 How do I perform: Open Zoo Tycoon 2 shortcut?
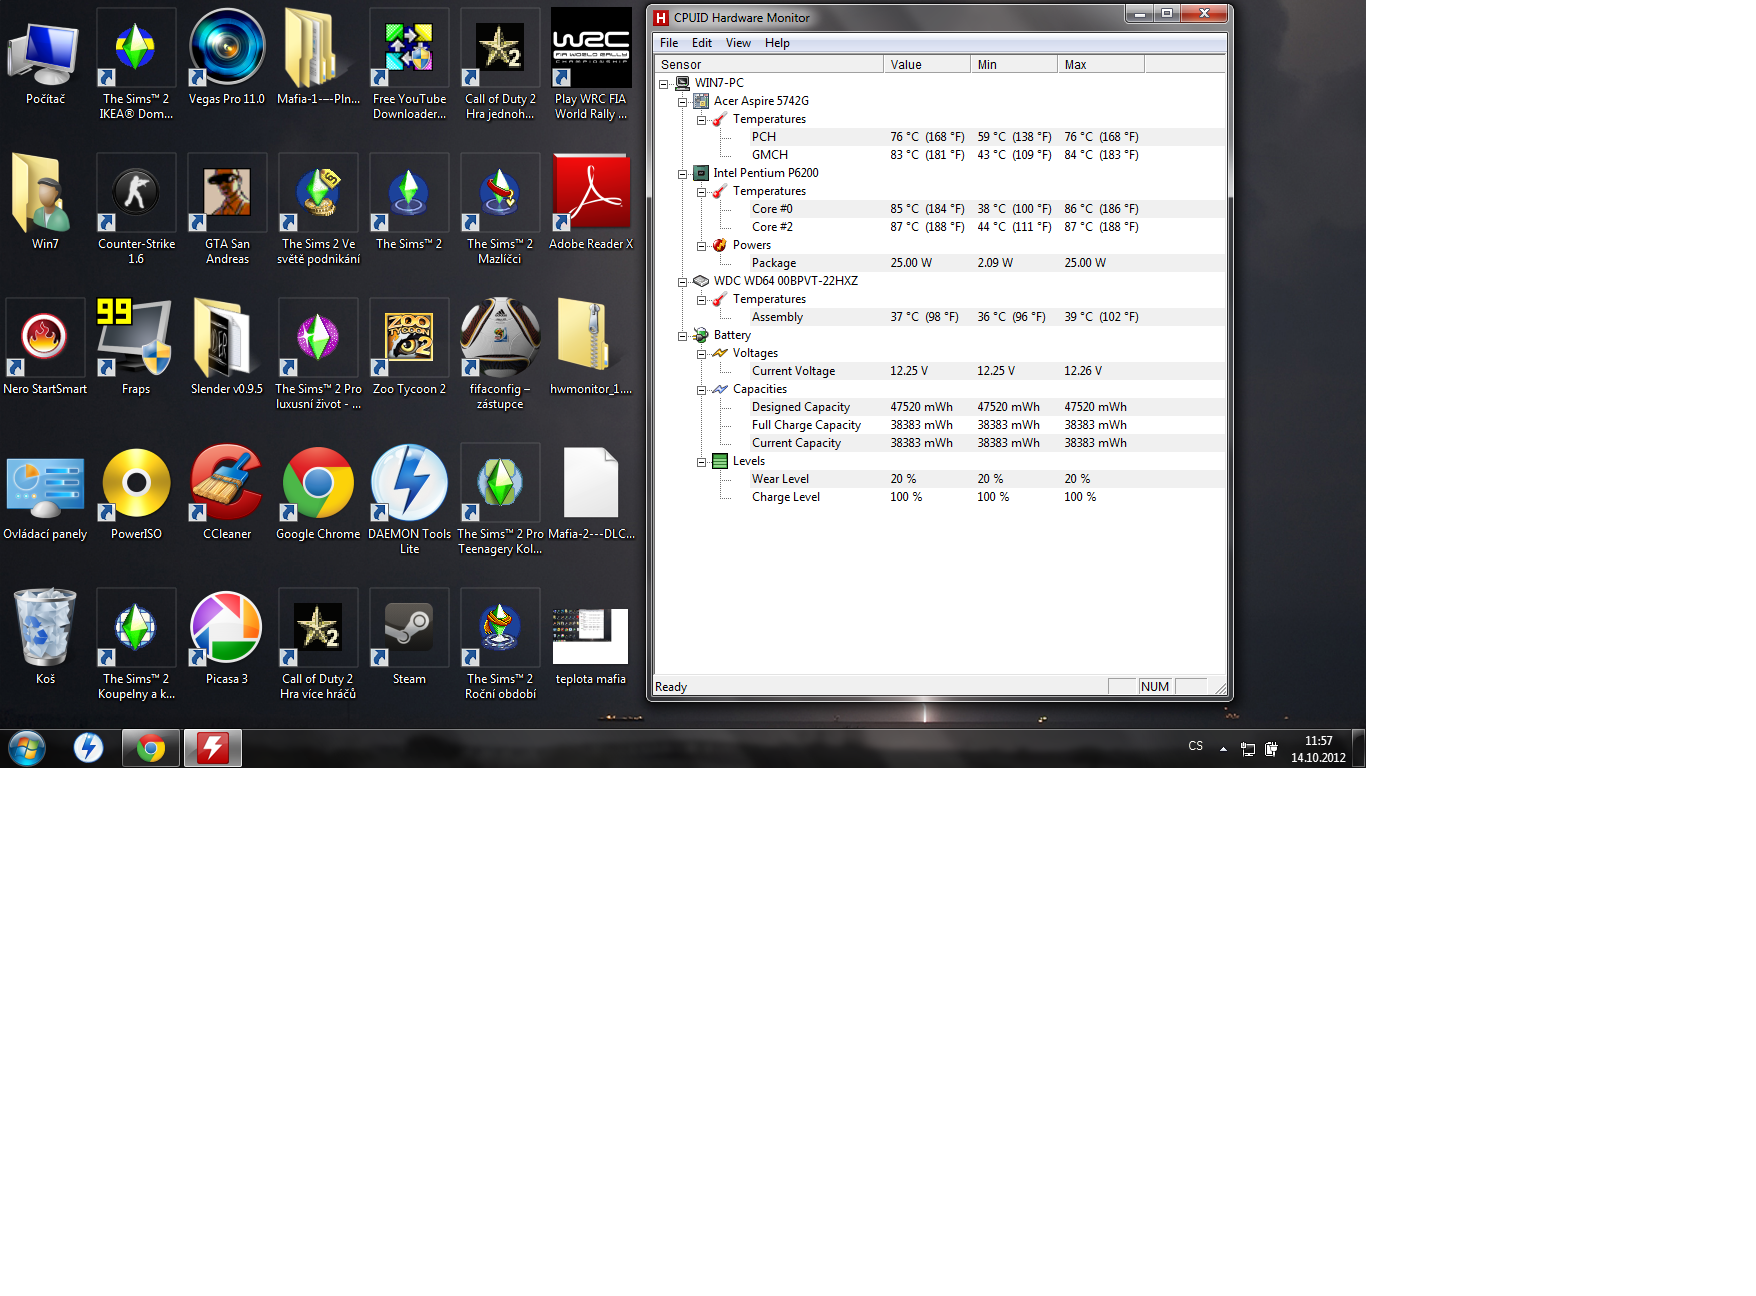409,342
